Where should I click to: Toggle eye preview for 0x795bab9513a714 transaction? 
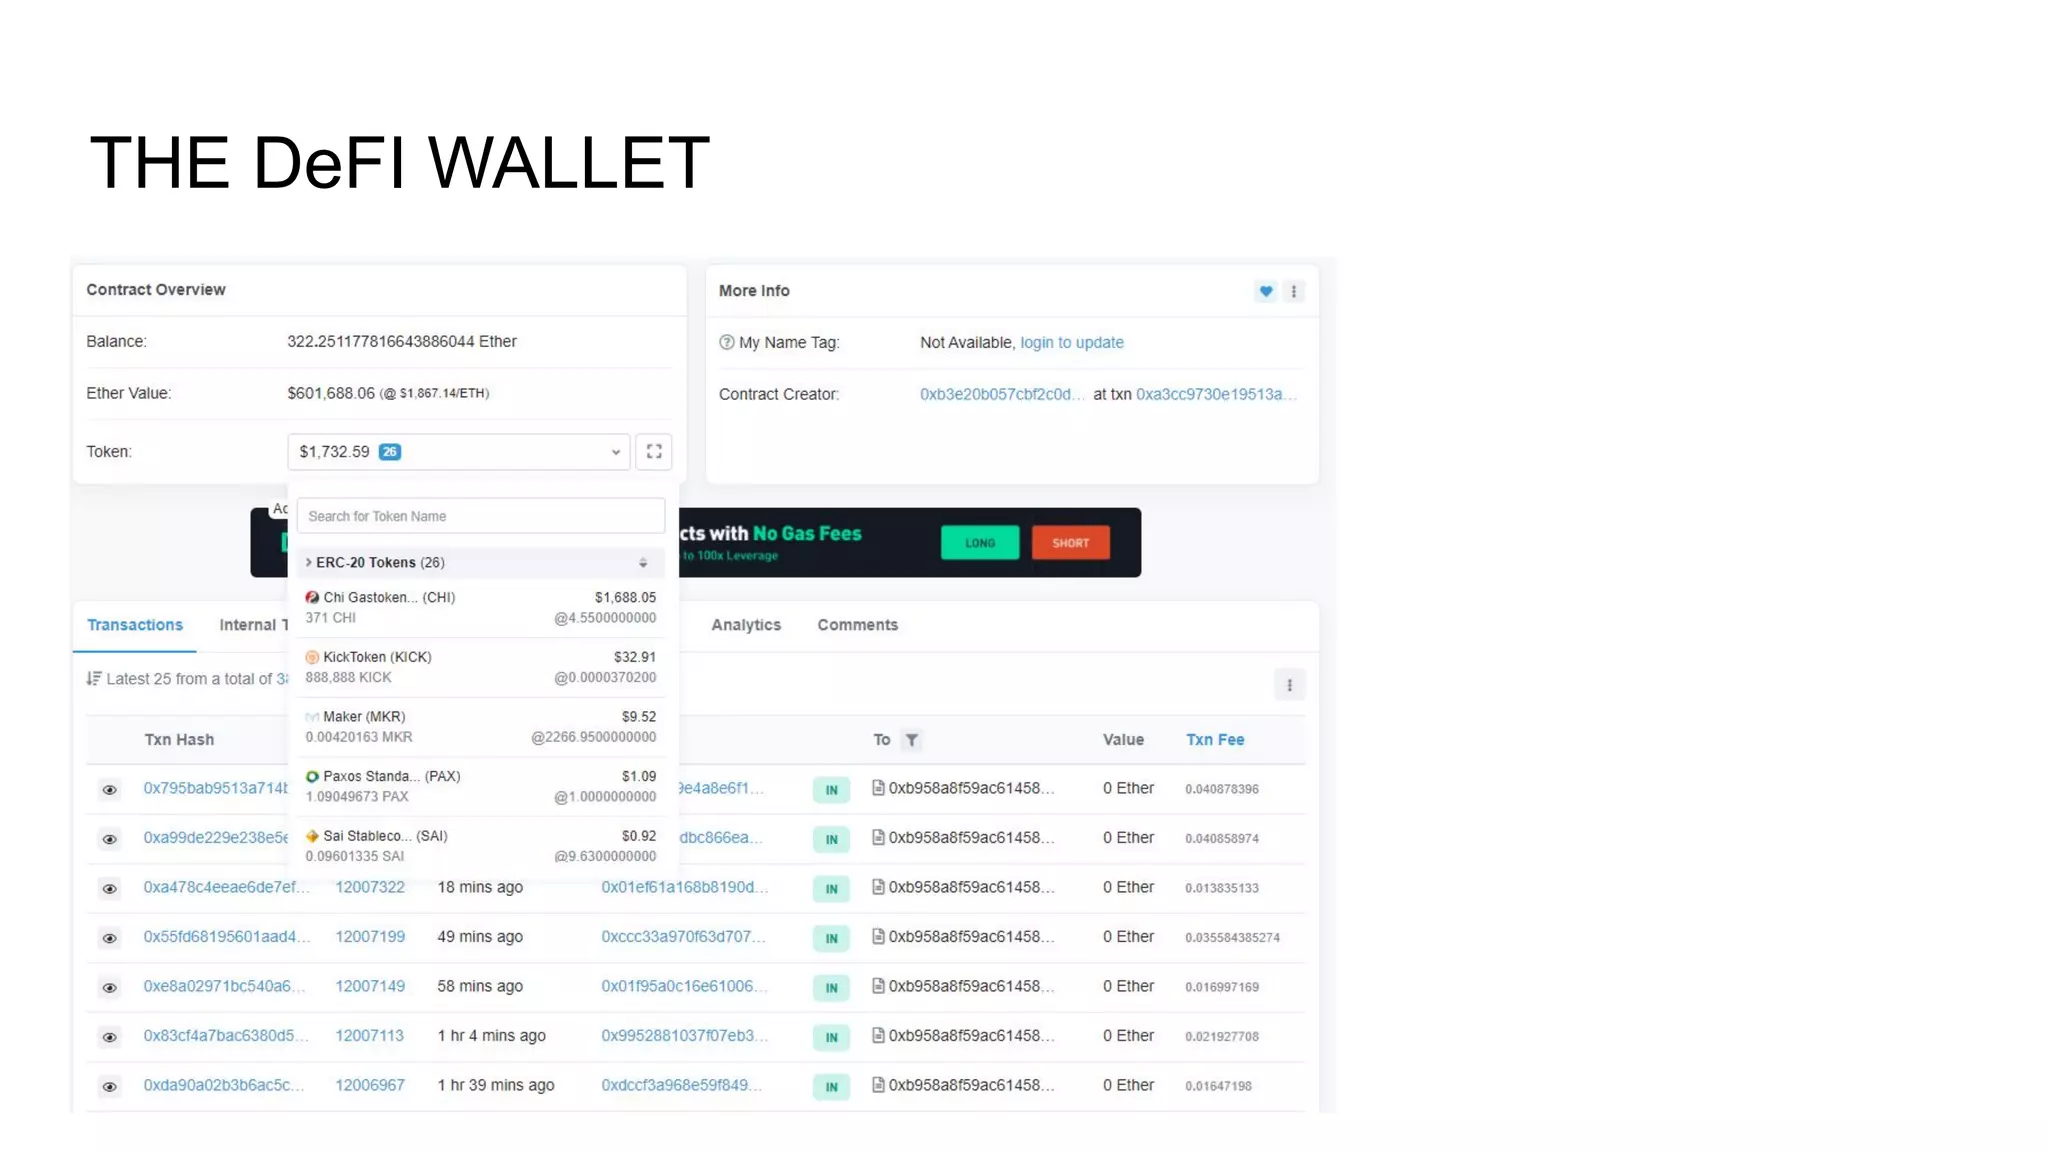110,790
